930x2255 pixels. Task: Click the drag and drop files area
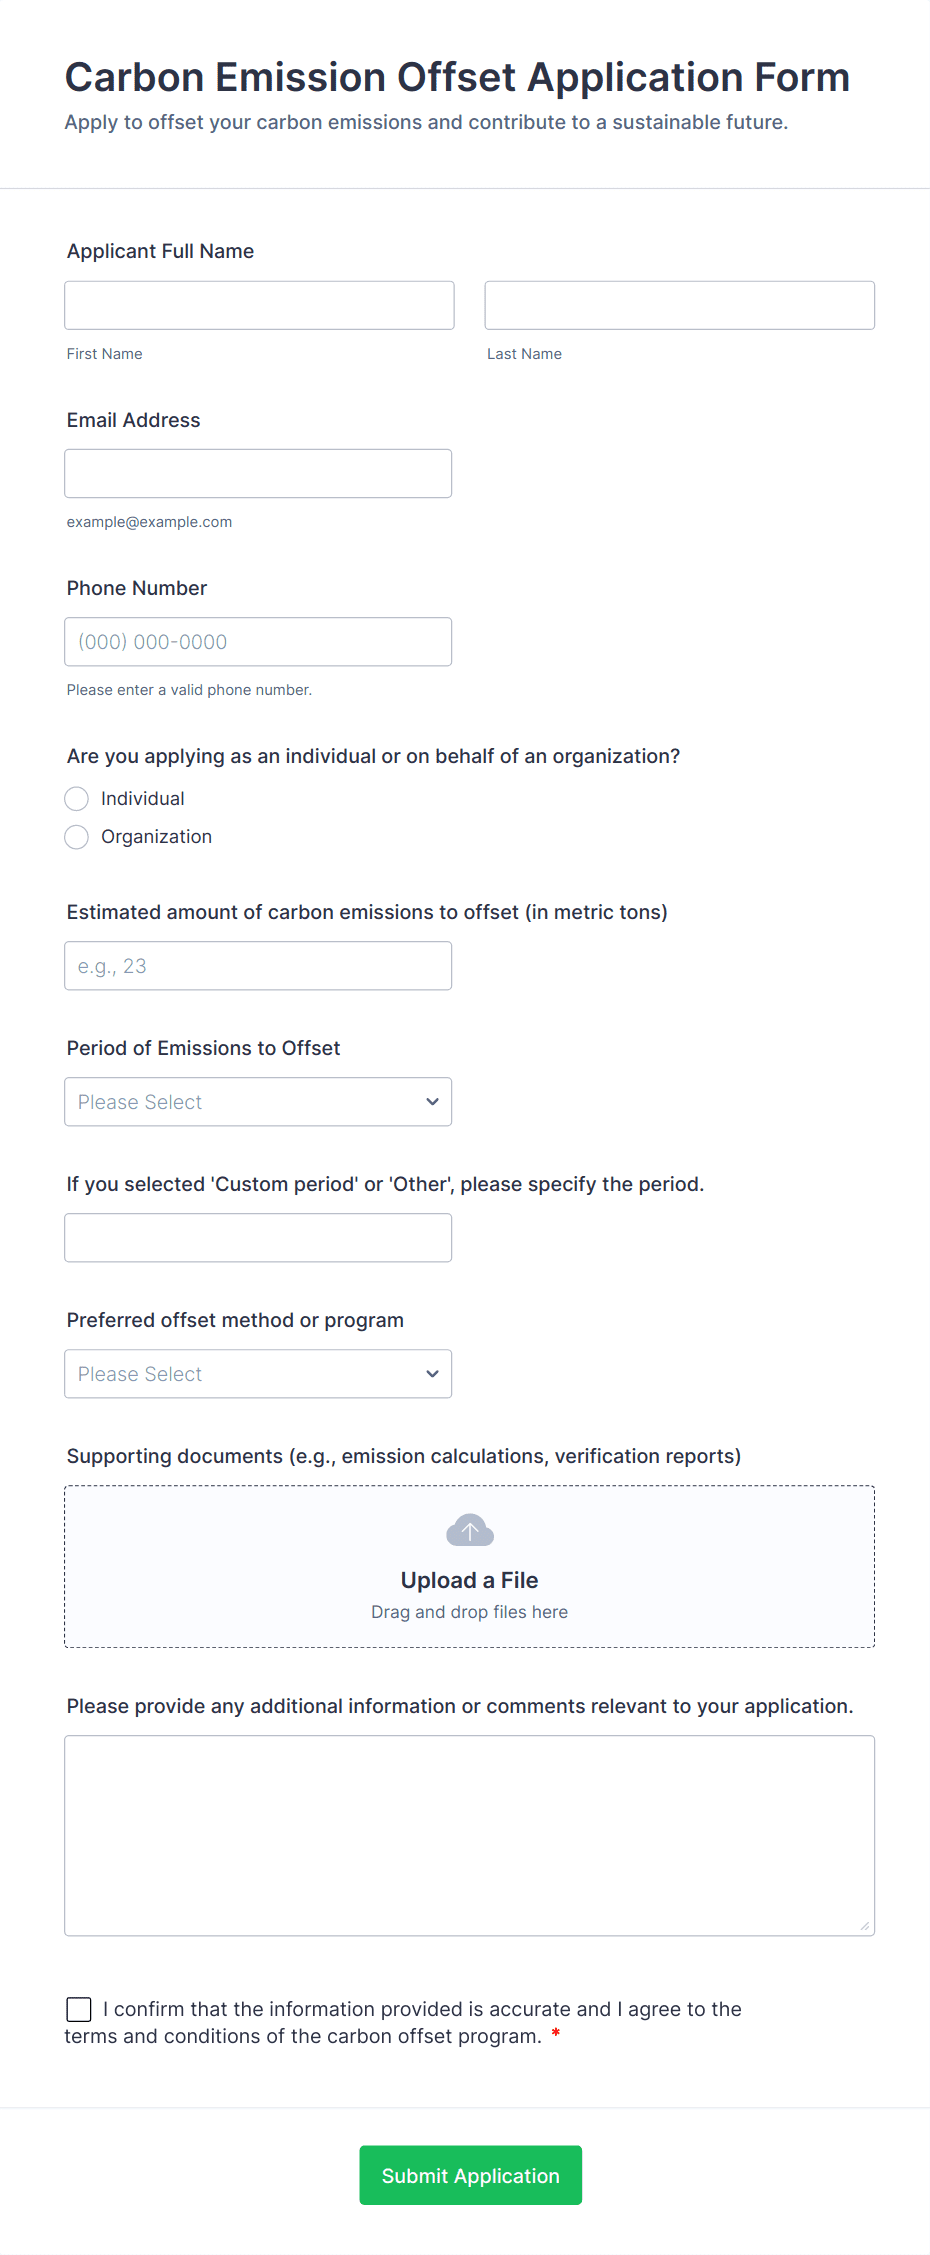[470, 1567]
